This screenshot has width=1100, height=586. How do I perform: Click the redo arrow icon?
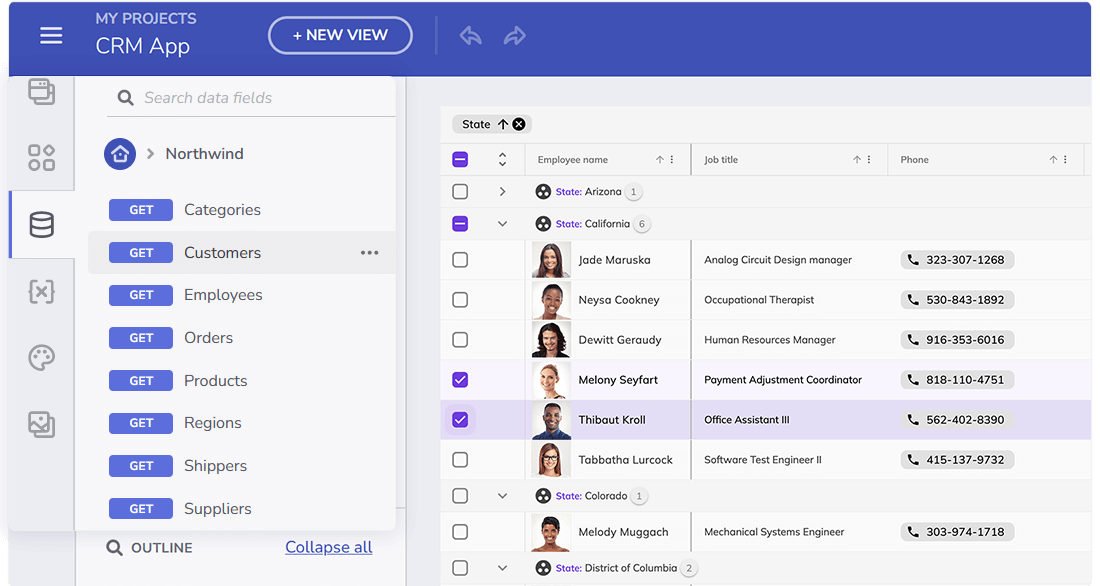coord(515,36)
